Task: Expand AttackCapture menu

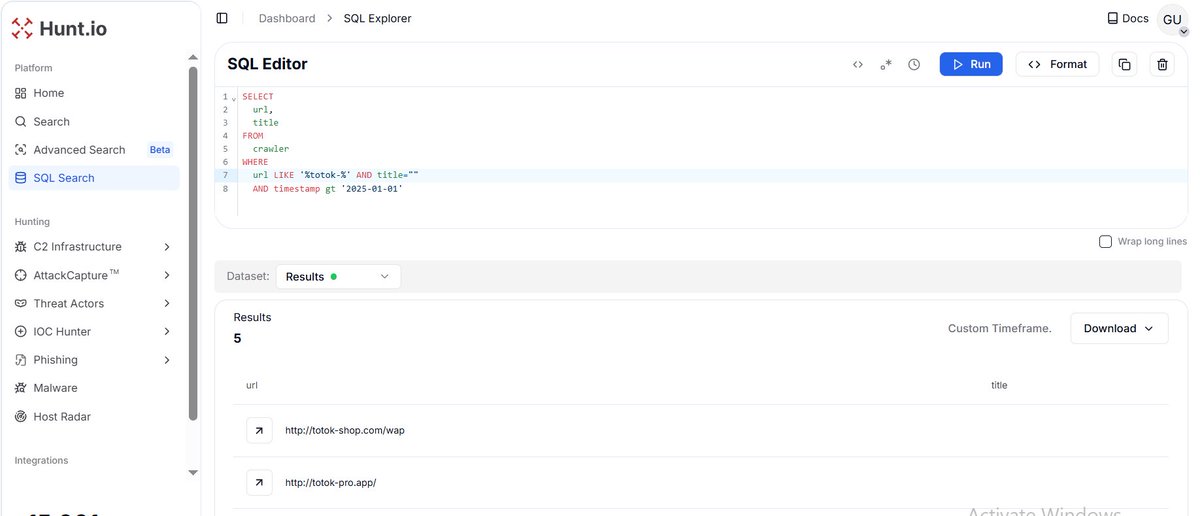Action: click(x=96, y=275)
